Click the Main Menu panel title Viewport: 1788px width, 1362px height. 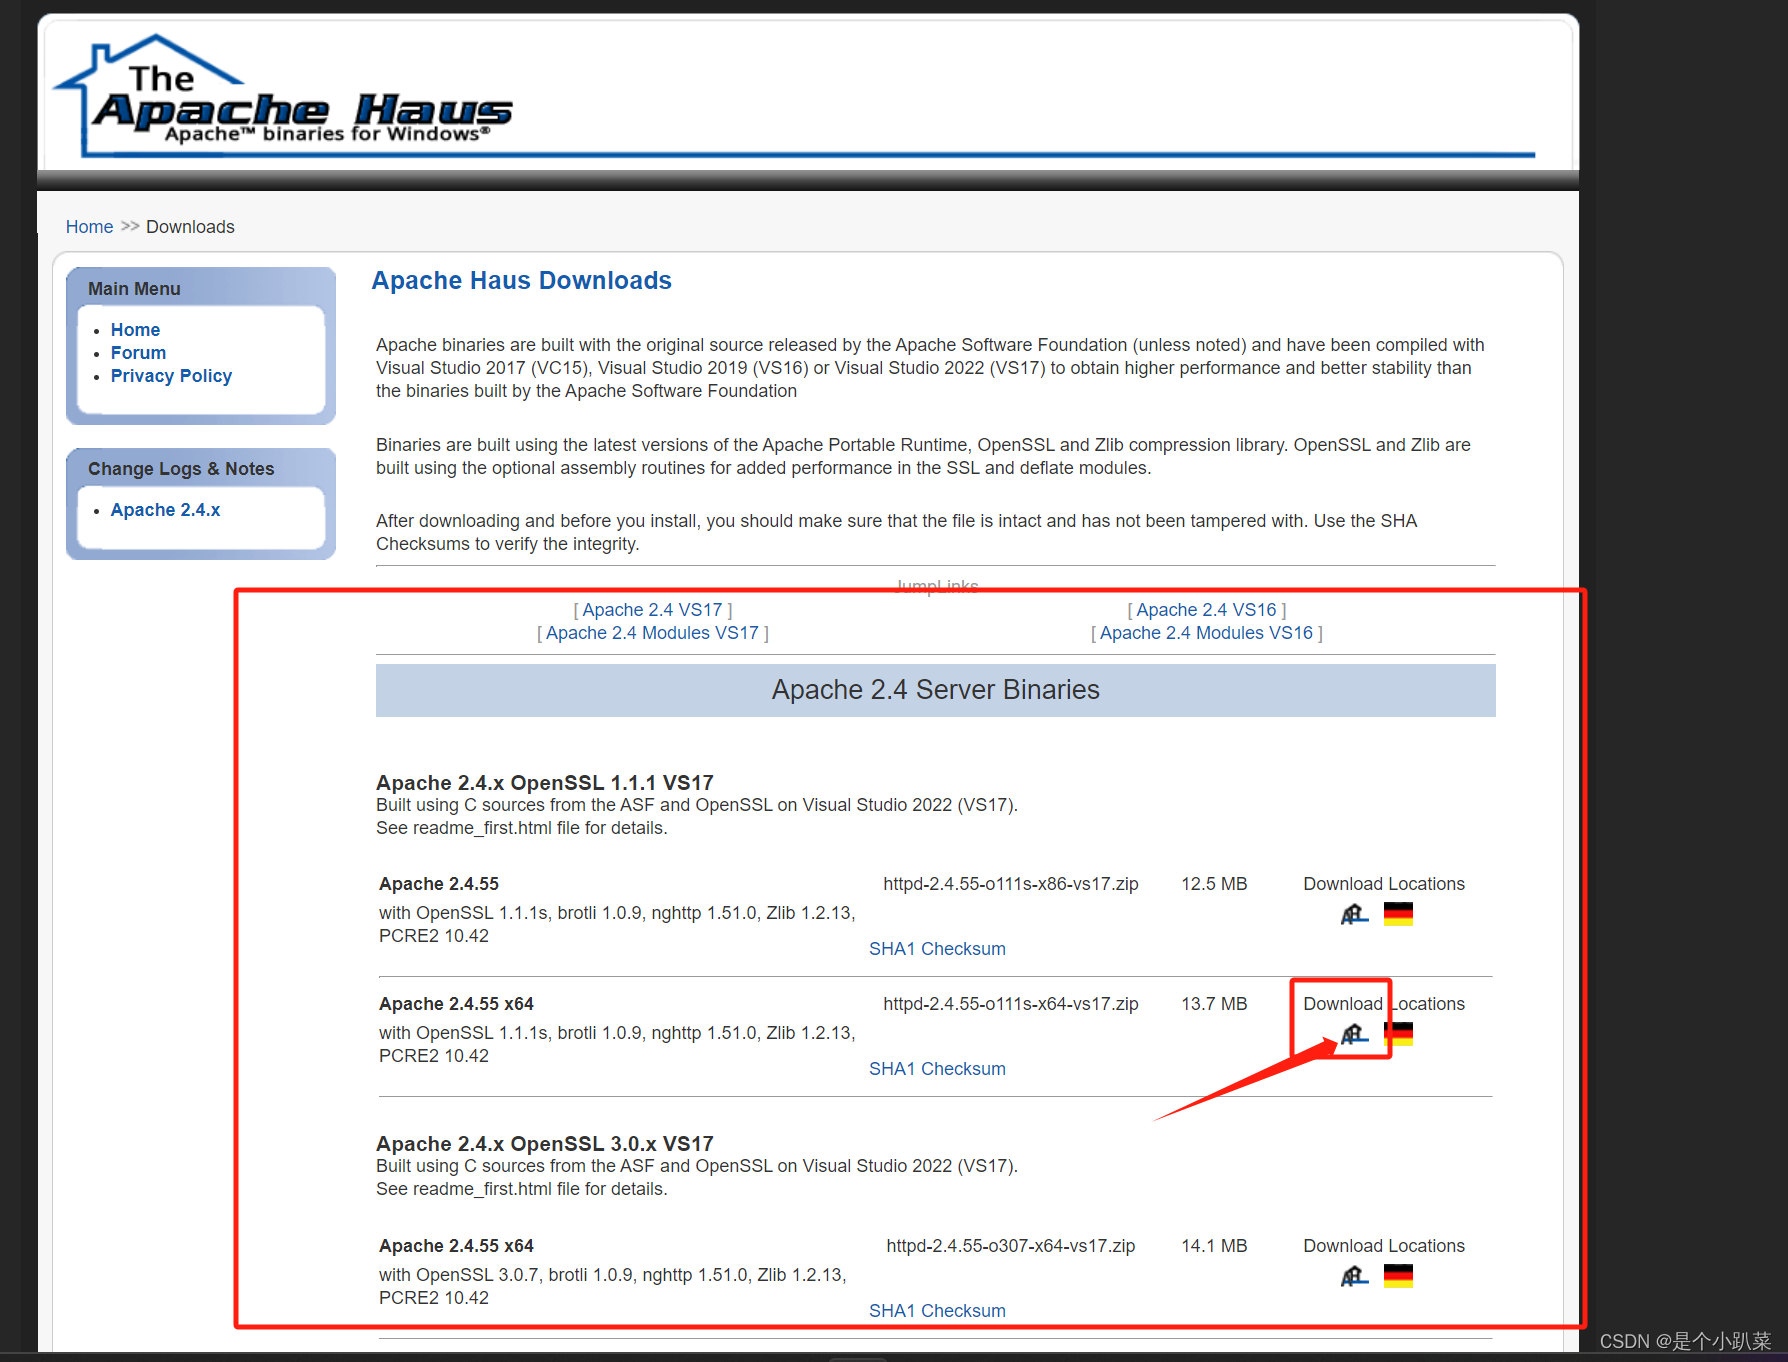(134, 289)
